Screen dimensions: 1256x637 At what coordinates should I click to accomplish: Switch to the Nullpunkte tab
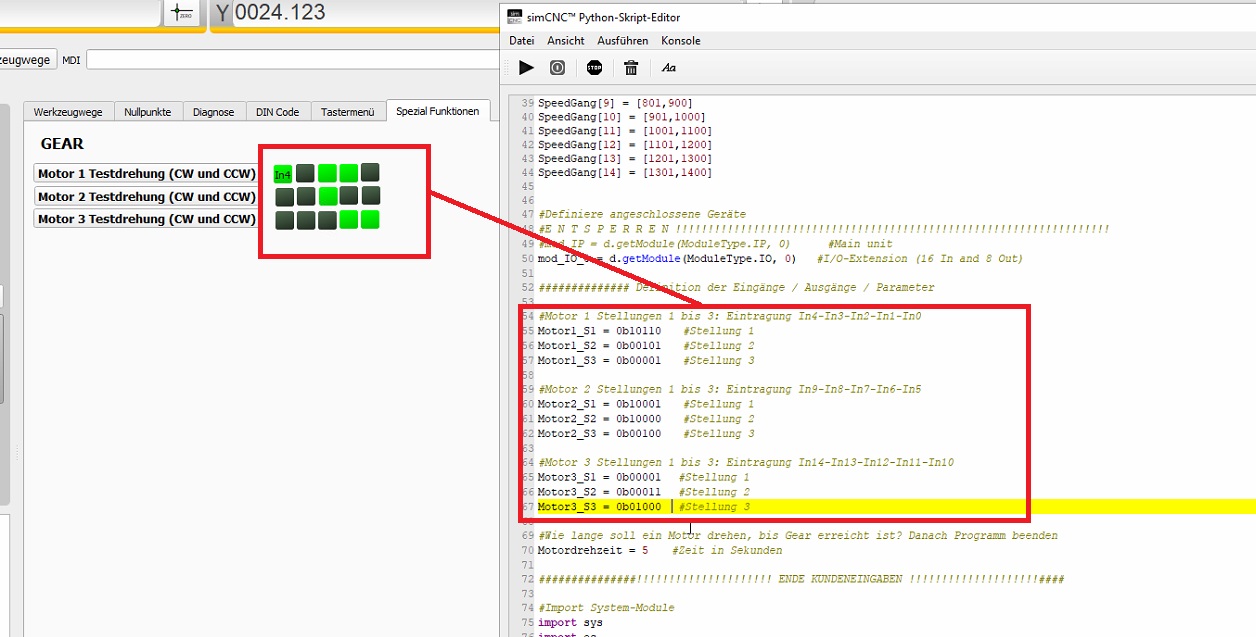click(x=148, y=112)
